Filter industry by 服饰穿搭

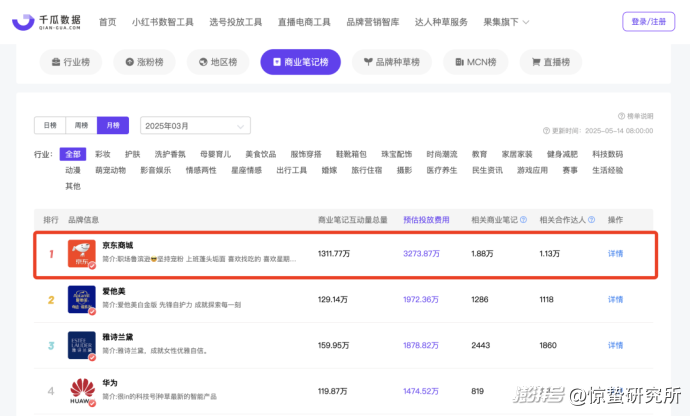pos(306,154)
